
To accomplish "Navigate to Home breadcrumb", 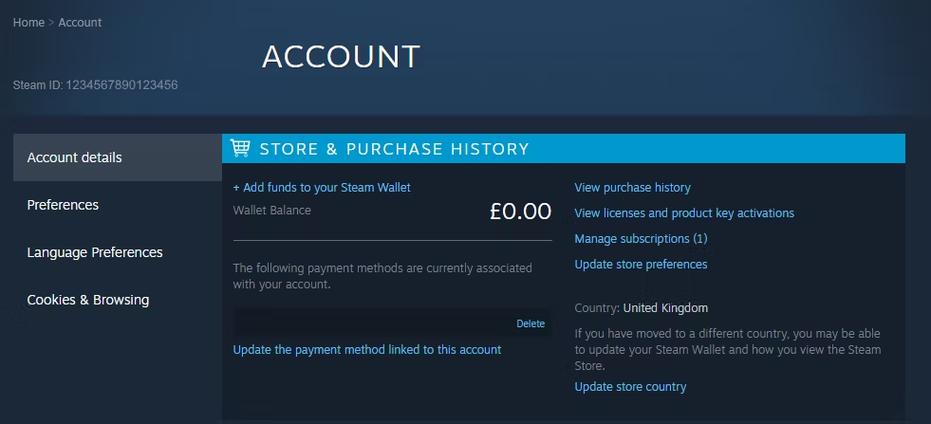I will [x=28, y=23].
